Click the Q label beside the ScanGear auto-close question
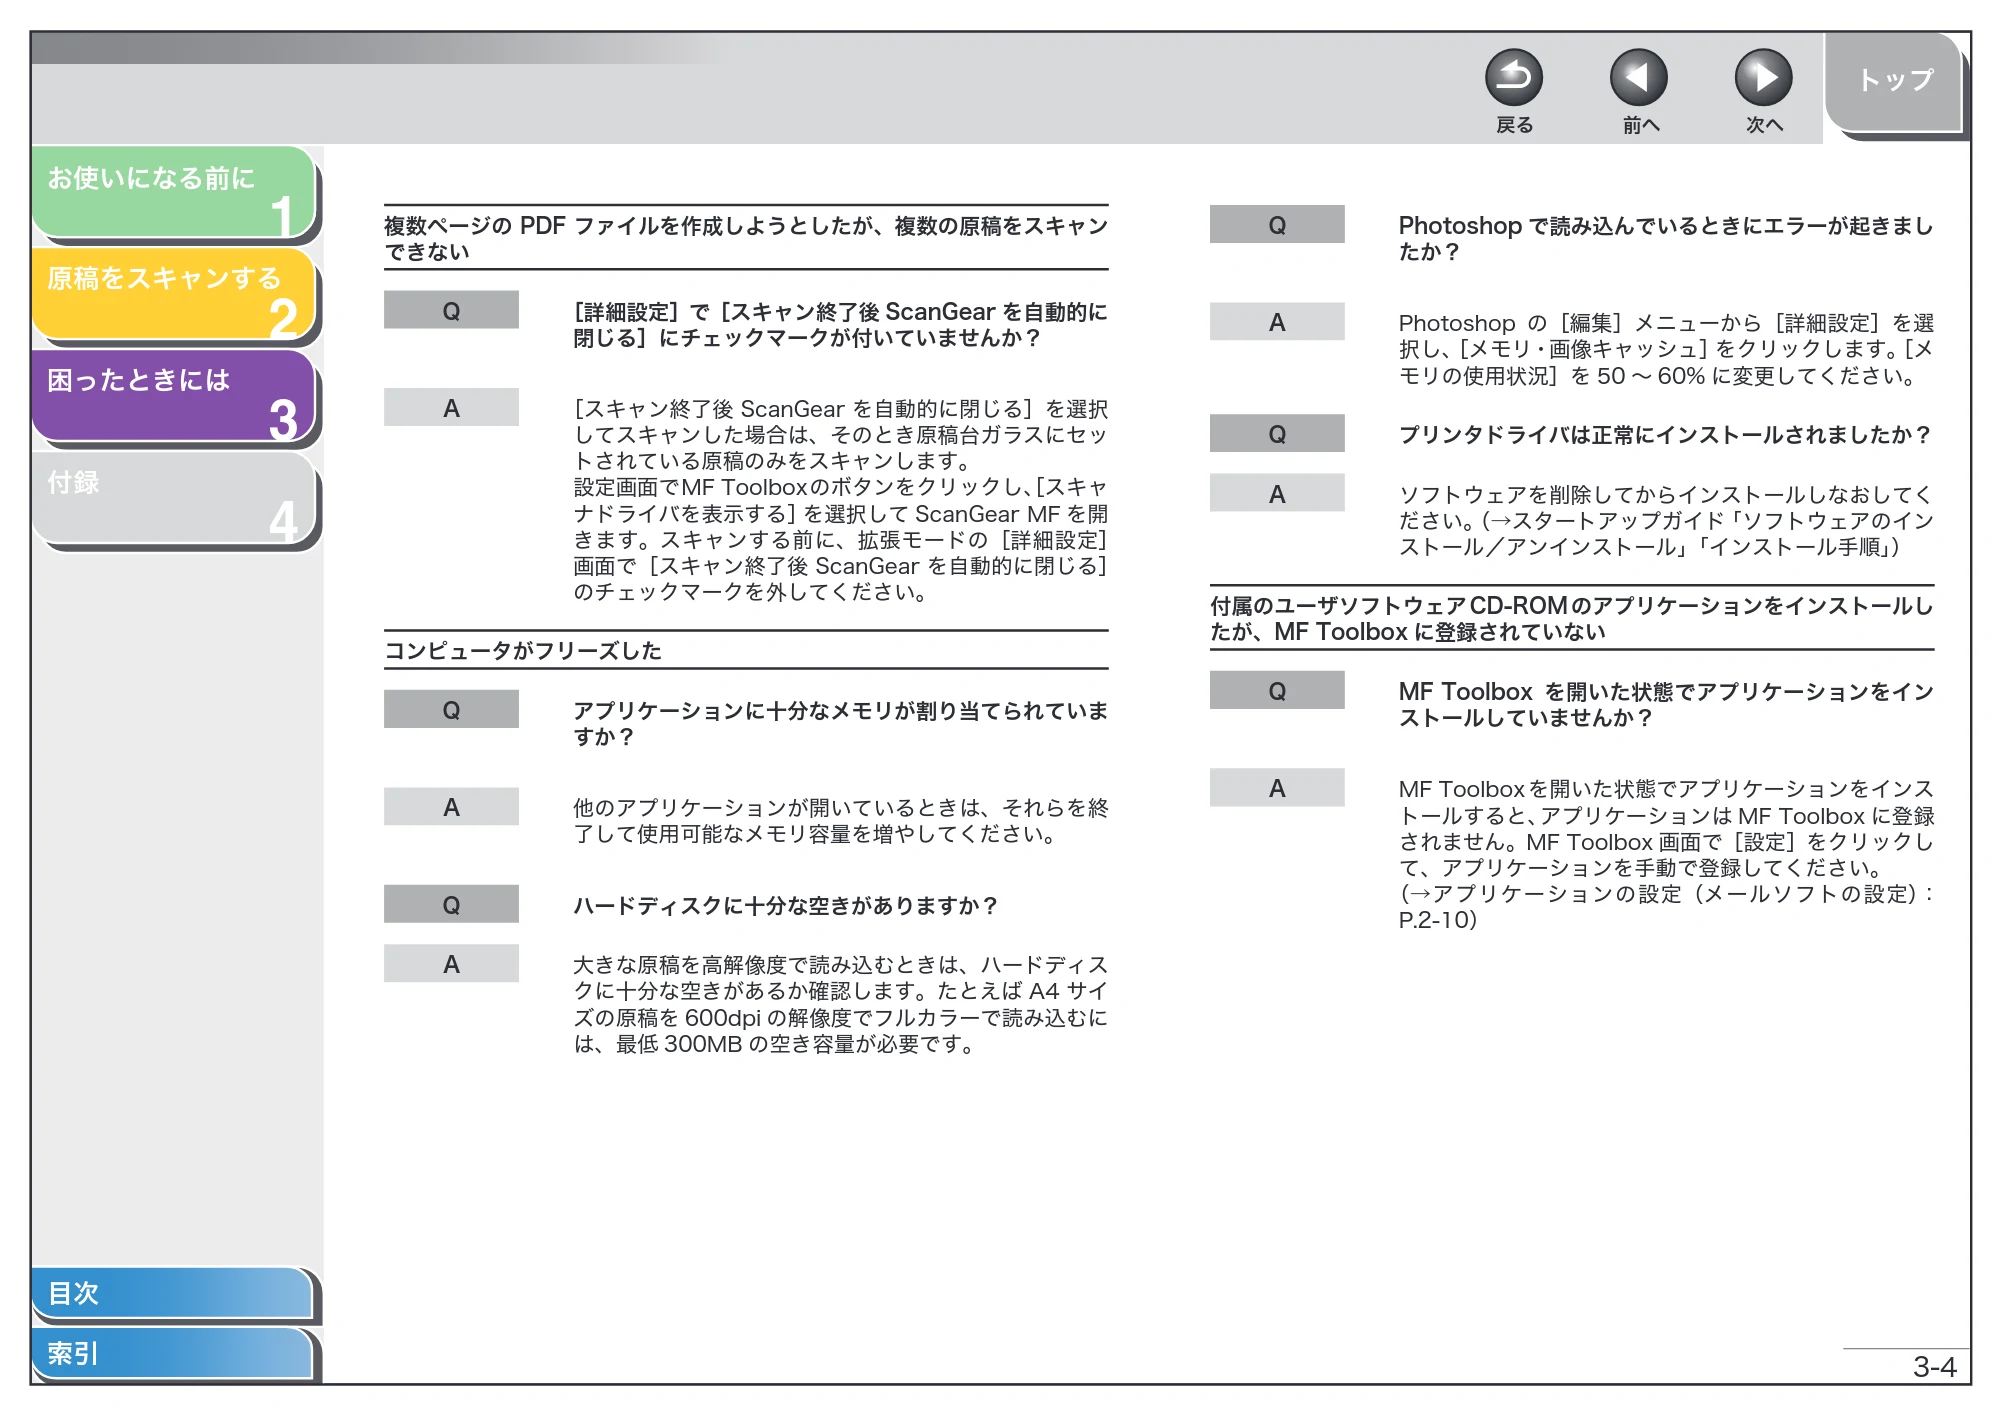2000x1415 pixels. (451, 310)
